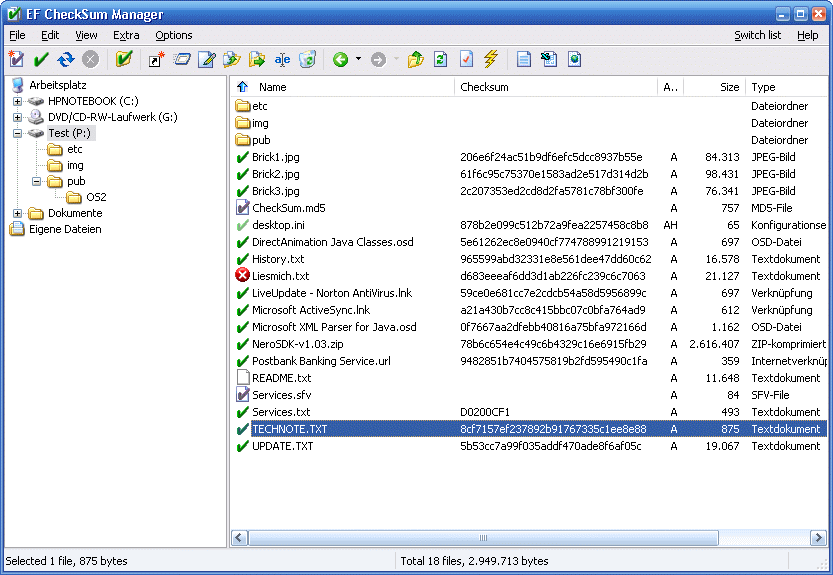The width and height of the screenshot is (833, 575).
Task: Click the blue up arrow in list header
Action: point(243,87)
